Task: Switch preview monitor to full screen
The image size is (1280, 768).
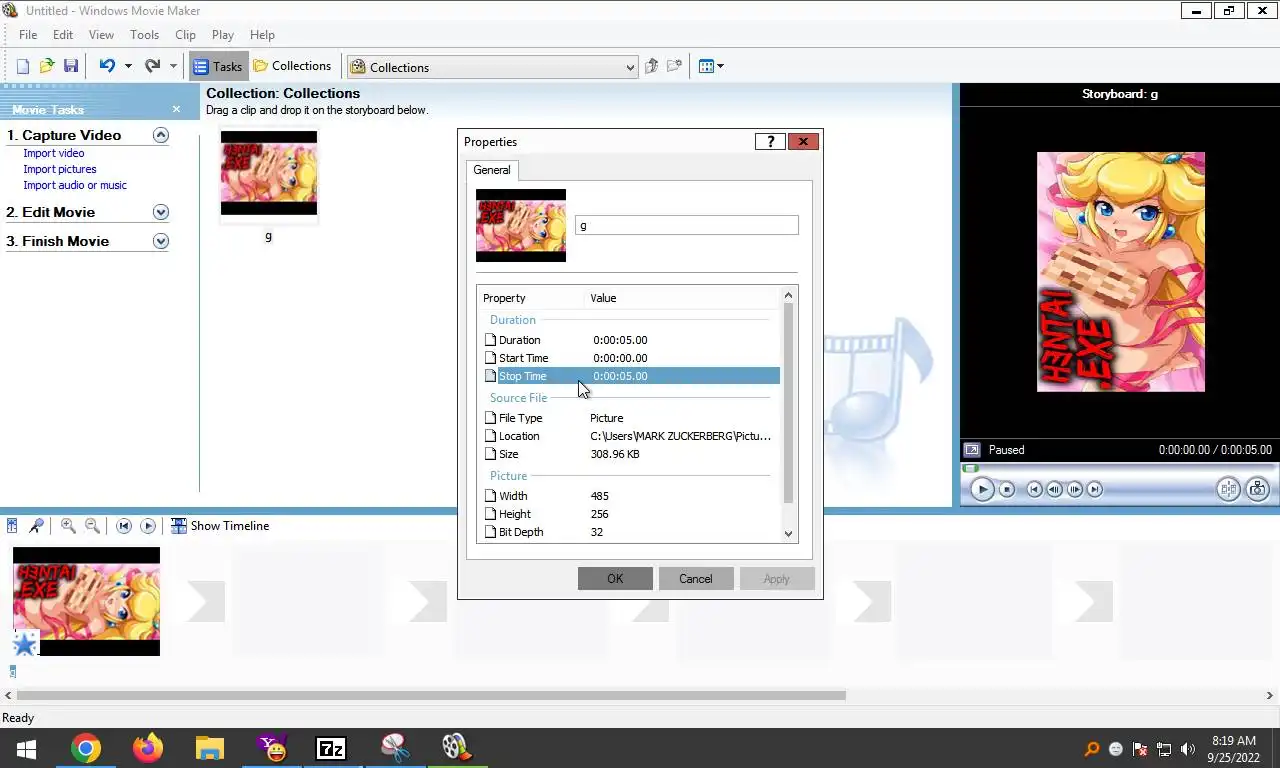Action: [x=971, y=450]
